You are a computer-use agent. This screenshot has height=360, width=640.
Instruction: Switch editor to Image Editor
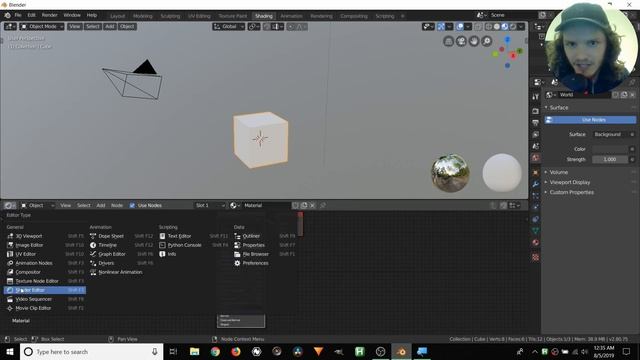45,245
